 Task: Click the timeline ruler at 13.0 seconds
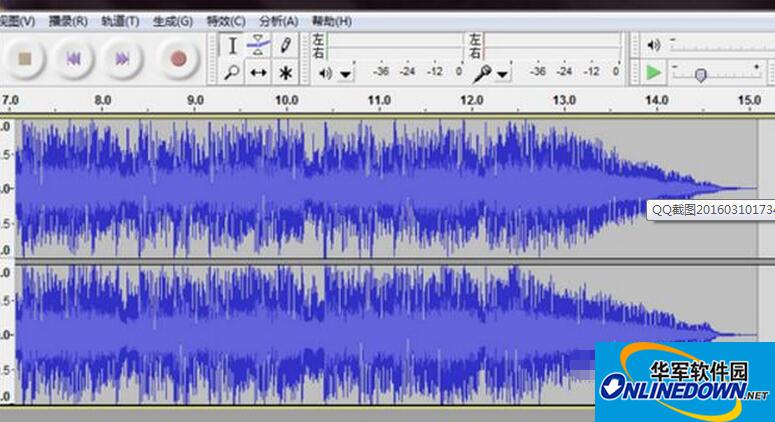pyautogui.click(x=564, y=100)
